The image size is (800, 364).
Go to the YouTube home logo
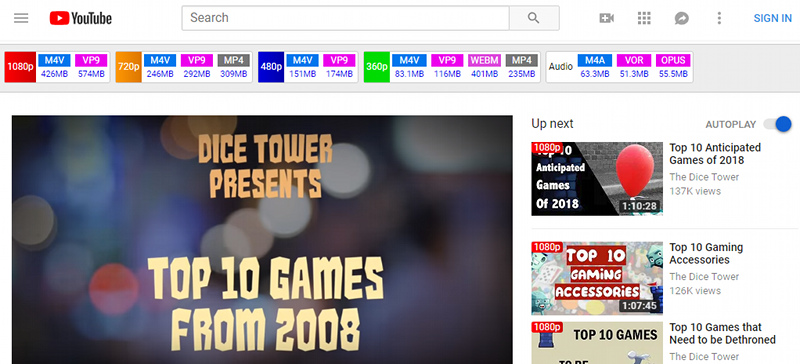81,18
